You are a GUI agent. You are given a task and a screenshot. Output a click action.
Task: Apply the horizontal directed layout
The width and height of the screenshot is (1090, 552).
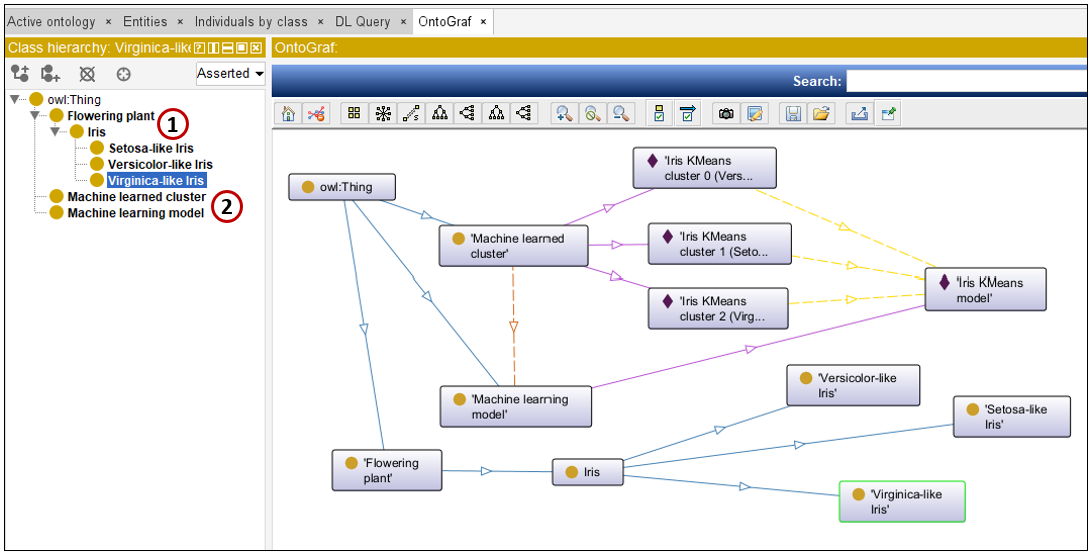524,114
